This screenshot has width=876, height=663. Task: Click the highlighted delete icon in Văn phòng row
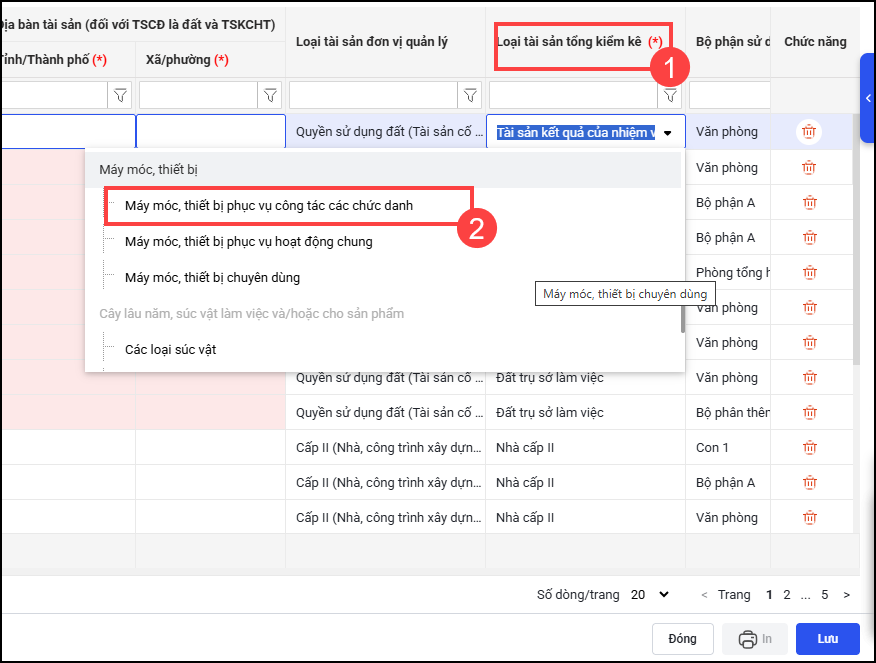click(809, 132)
